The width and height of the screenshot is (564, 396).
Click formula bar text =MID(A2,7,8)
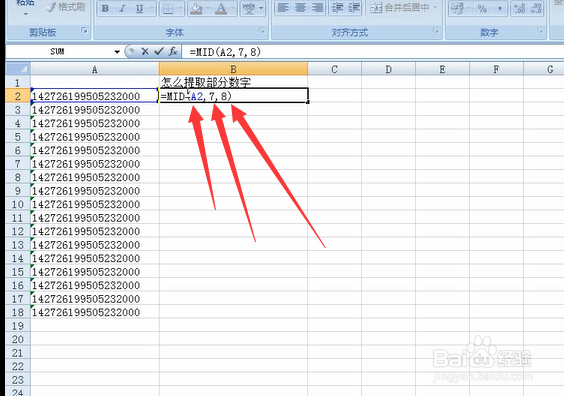point(225,52)
